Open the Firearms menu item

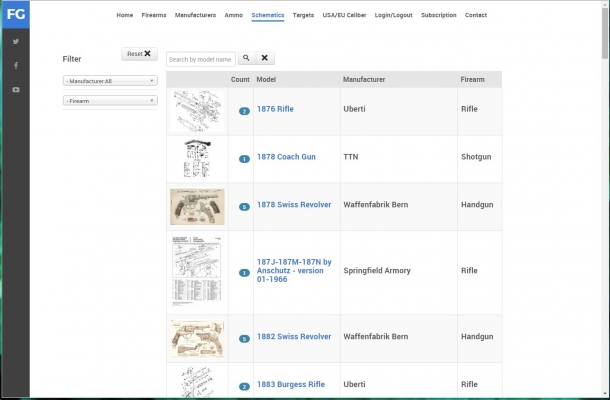point(154,15)
